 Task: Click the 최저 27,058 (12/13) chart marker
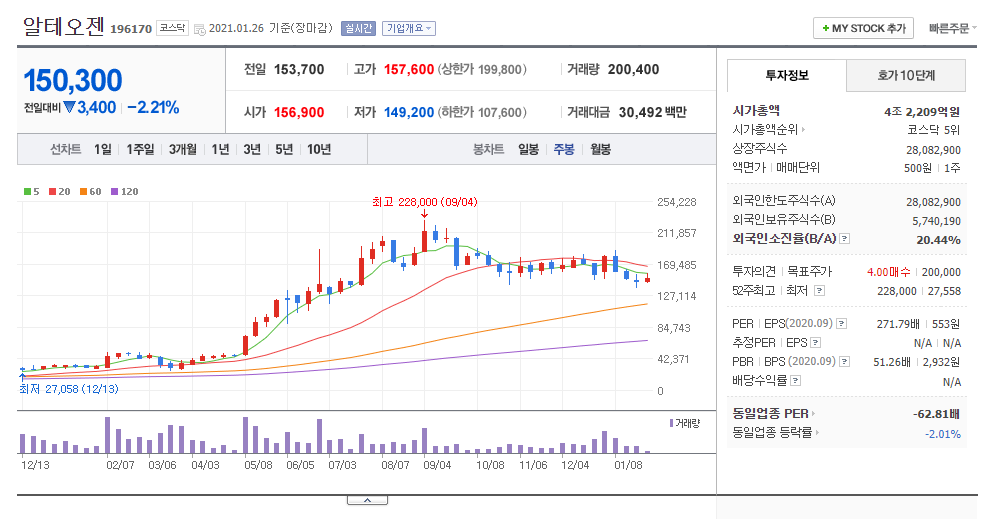69,389
